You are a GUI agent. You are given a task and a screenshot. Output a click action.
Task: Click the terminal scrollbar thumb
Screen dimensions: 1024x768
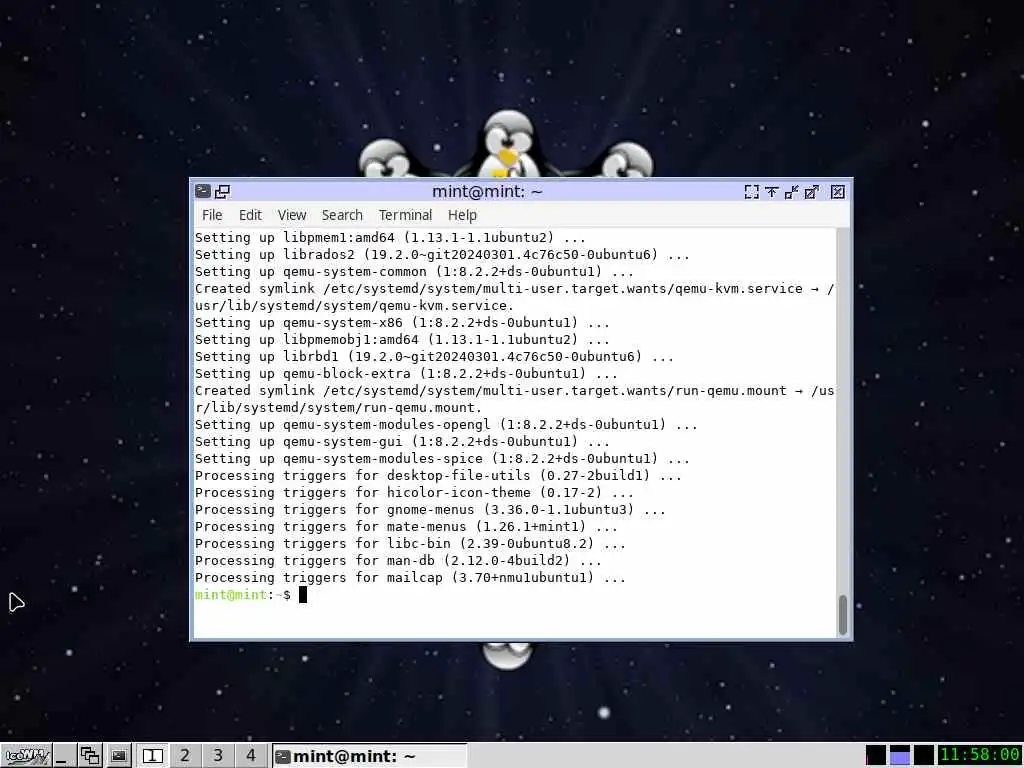tap(842, 615)
